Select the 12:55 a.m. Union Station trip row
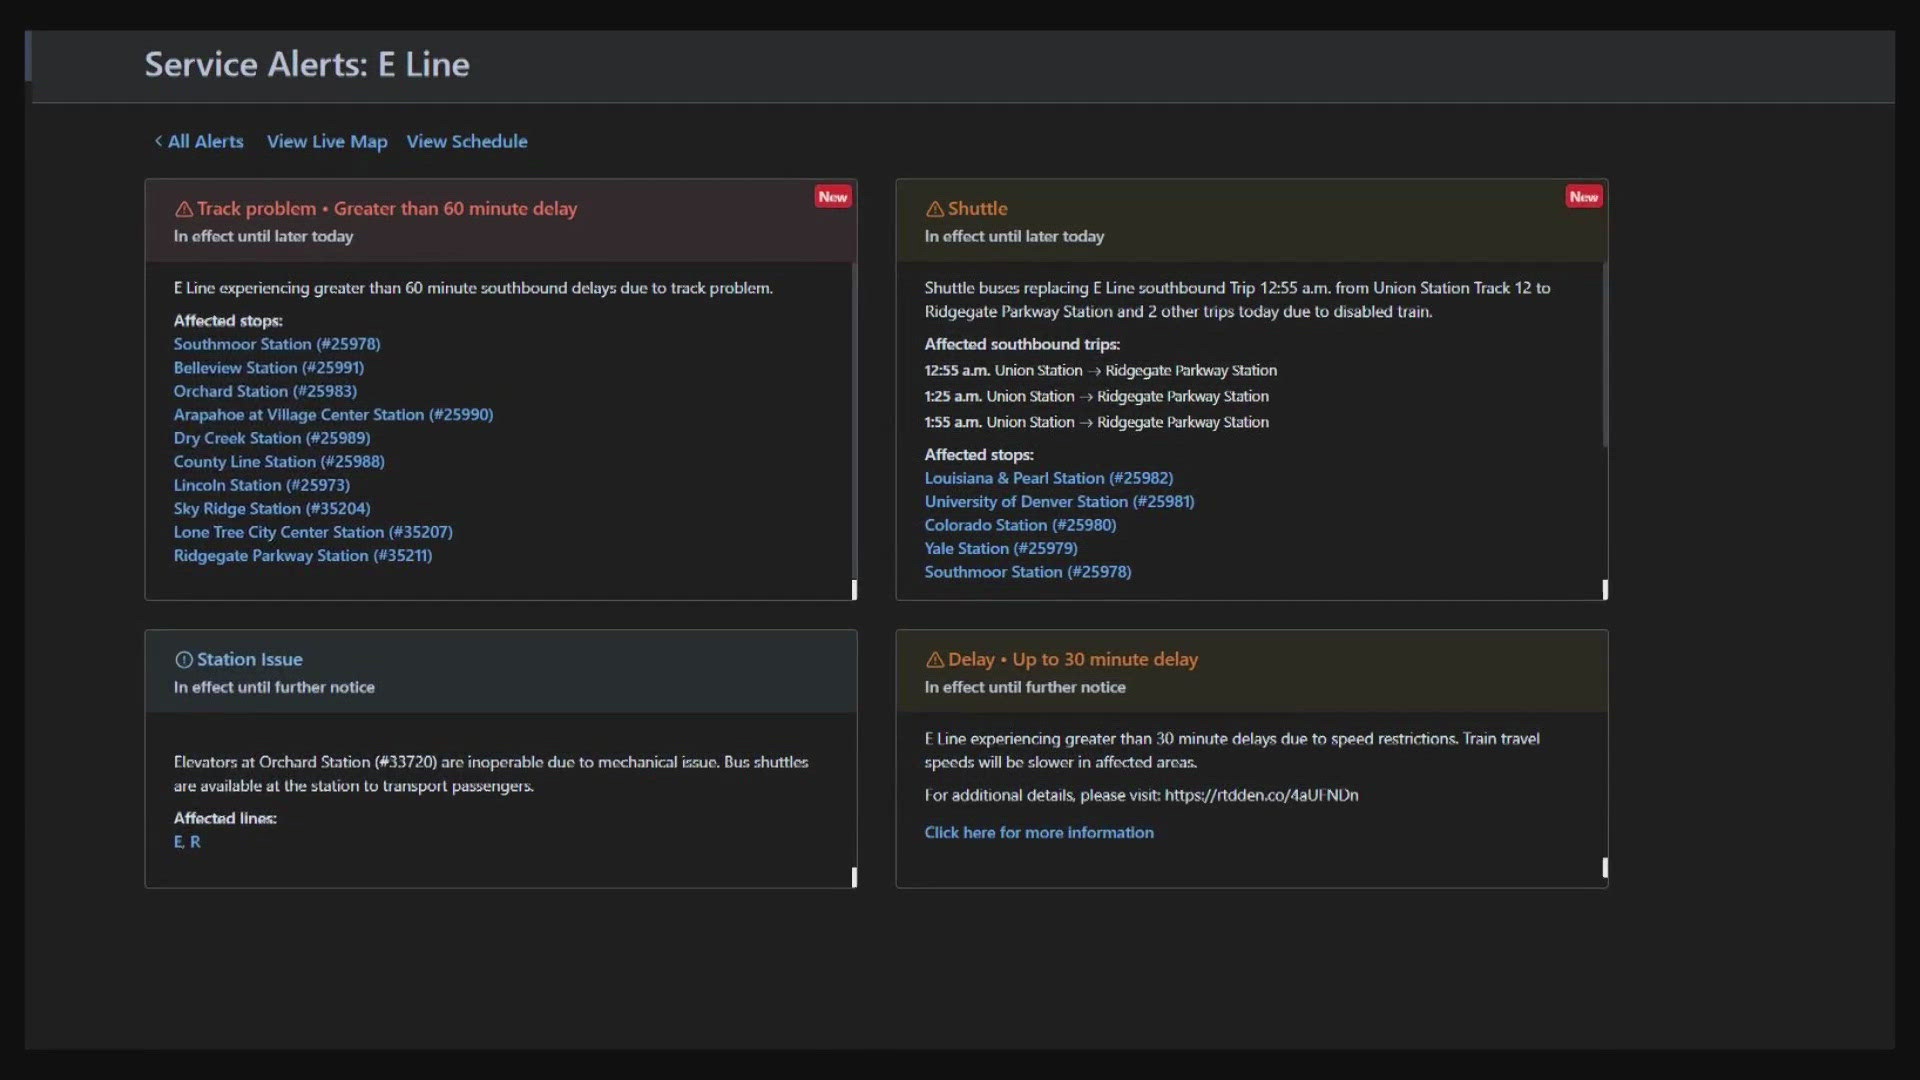This screenshot has width=1920, height=1080. (x=1100, y=371)
